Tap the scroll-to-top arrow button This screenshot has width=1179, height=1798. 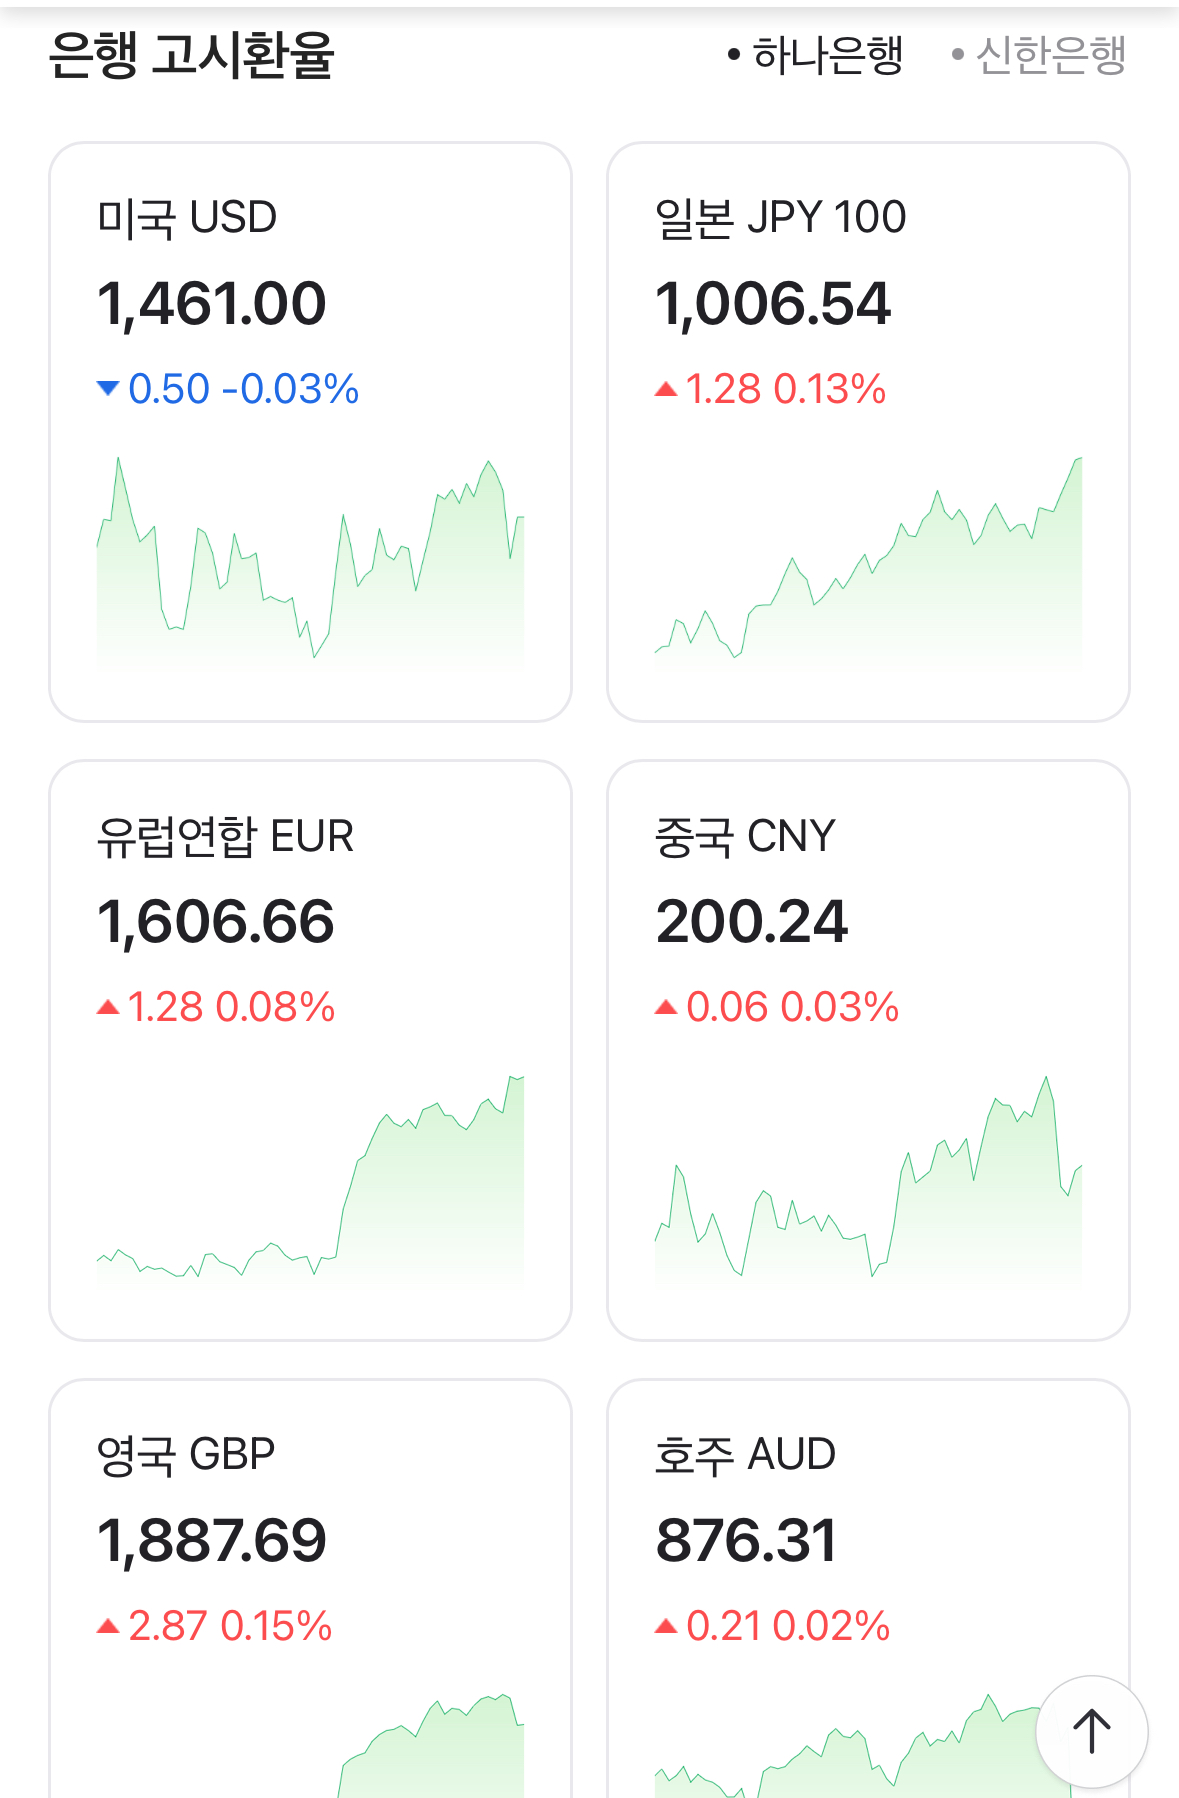click(1091, 1731)
